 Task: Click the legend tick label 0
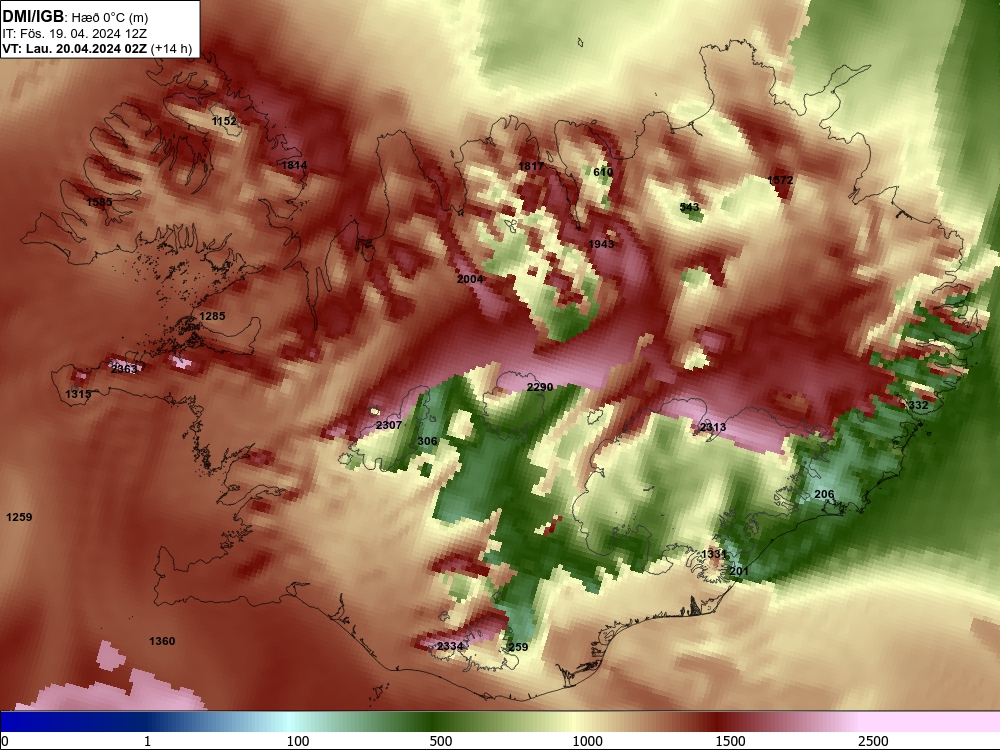click(x=5, y=741)
